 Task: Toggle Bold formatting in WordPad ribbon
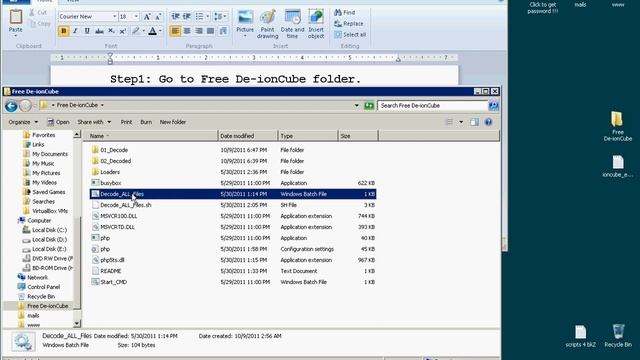[x=64, y=31]
